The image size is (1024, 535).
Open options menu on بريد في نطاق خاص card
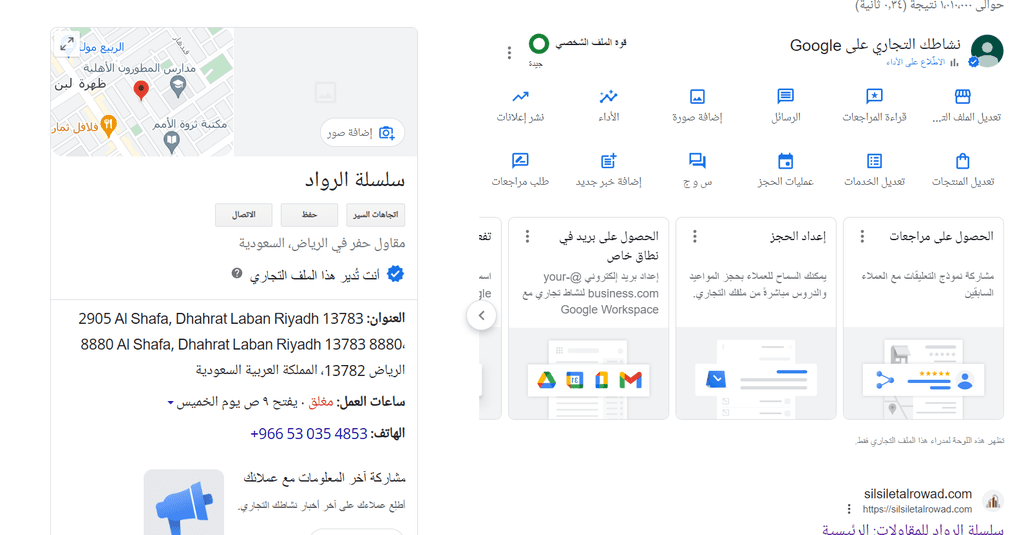click(x=528, y=236)
